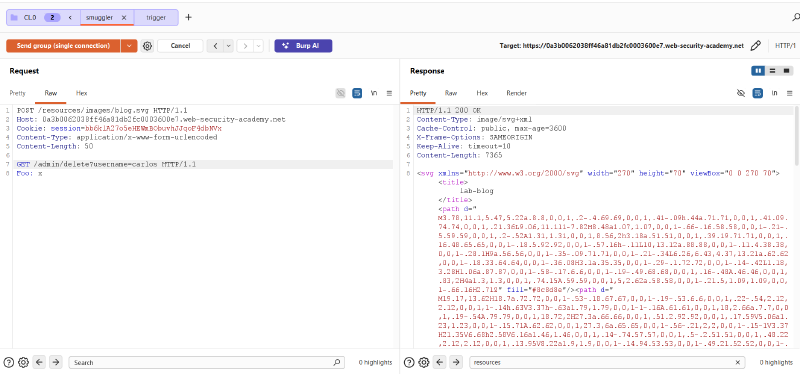Image resolution: width=800 pixels, height=374 pixels.
Task: Go back in request history
Action: coord(215,46)
